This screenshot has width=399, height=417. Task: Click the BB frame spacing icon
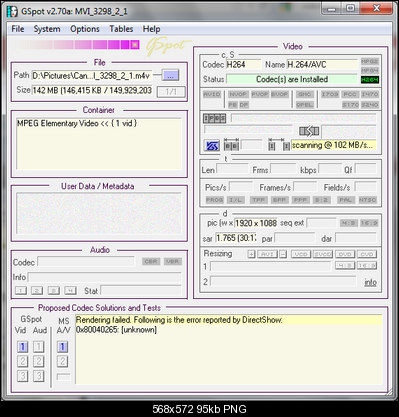(231, 145)
